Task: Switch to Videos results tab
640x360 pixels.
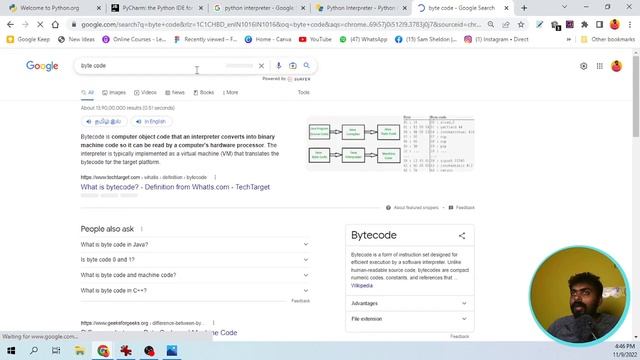Action: pos(145,93)
